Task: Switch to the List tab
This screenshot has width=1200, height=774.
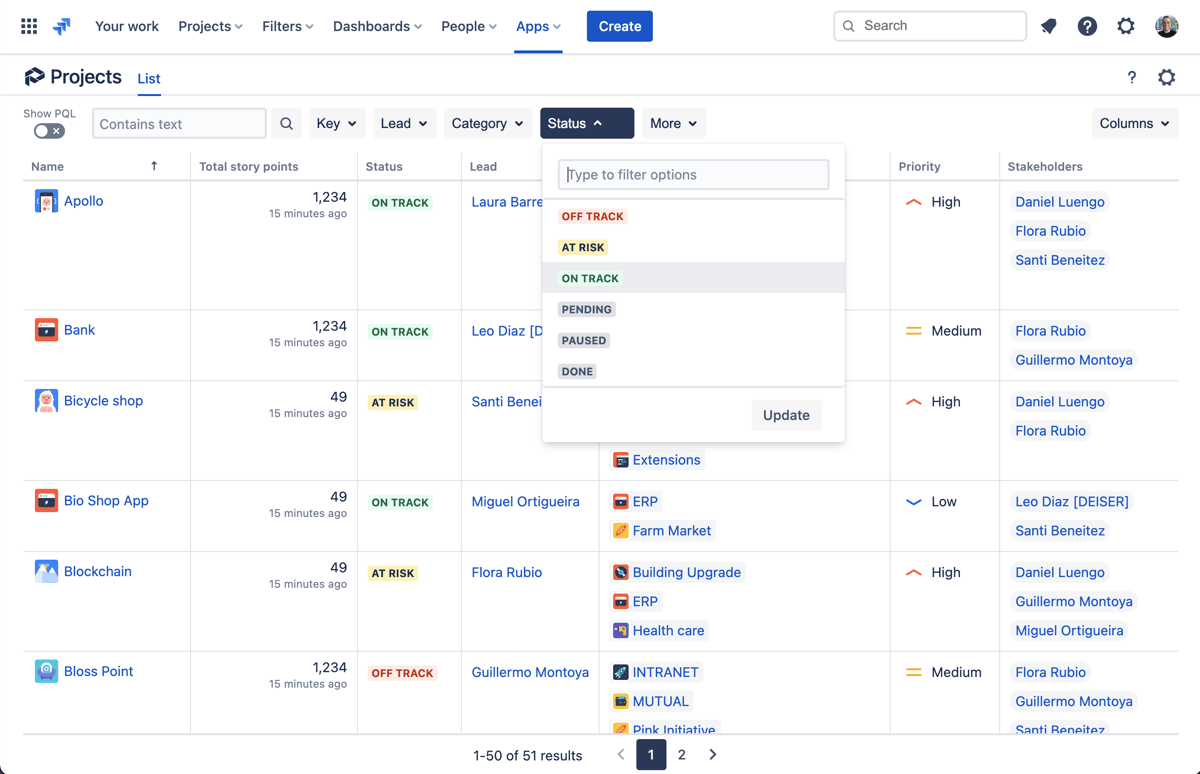Action: [x=148, y=78]
